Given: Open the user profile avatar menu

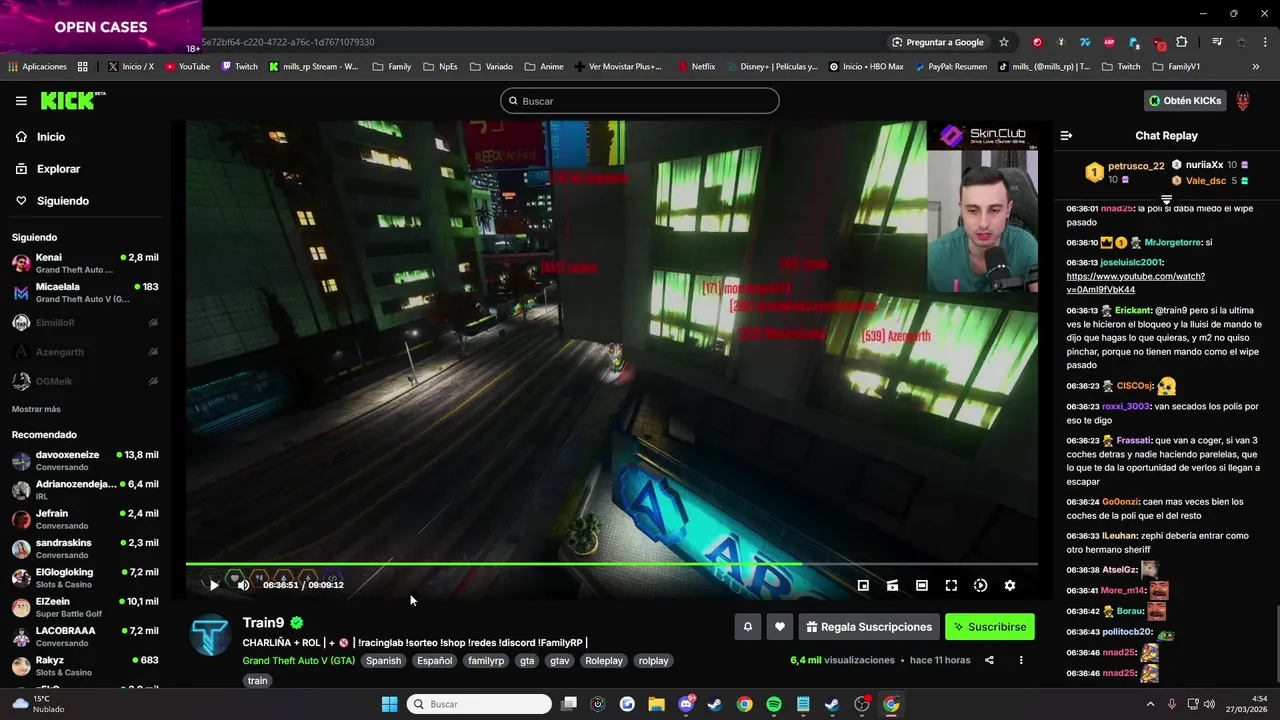Looking at the screenshot, I should pos(1243,101).
